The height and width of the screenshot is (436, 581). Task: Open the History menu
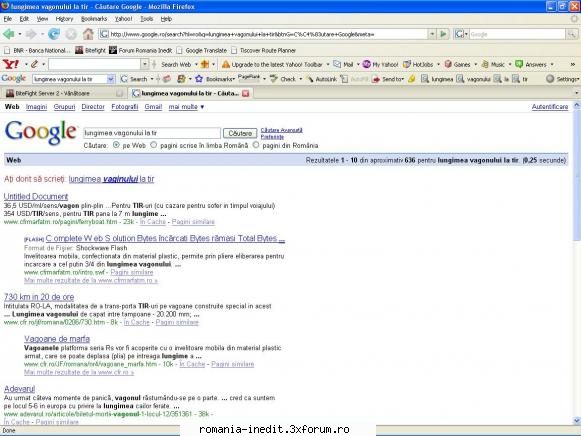(64, 19)
